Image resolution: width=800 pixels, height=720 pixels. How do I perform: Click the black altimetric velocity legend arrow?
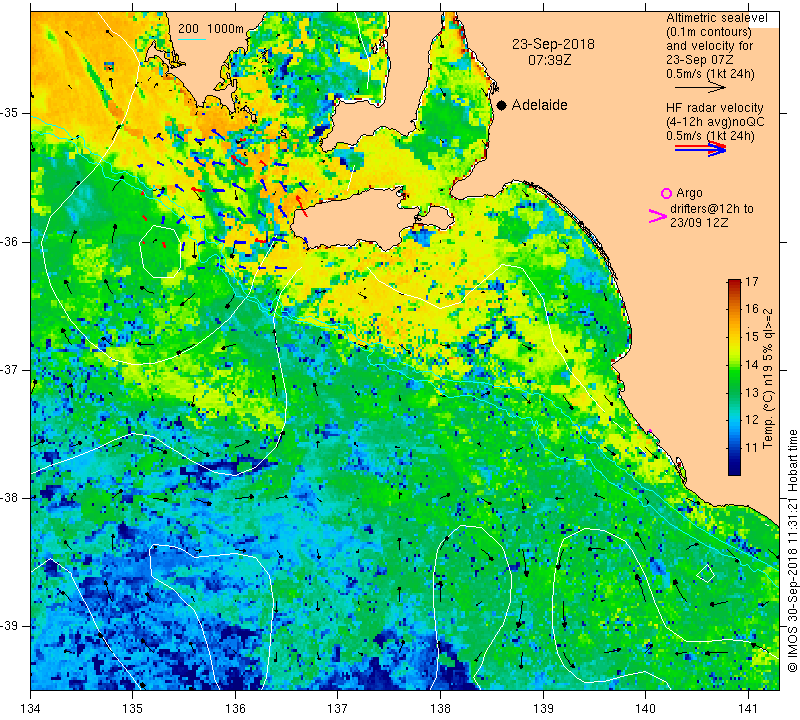click(x=700, y=88)
